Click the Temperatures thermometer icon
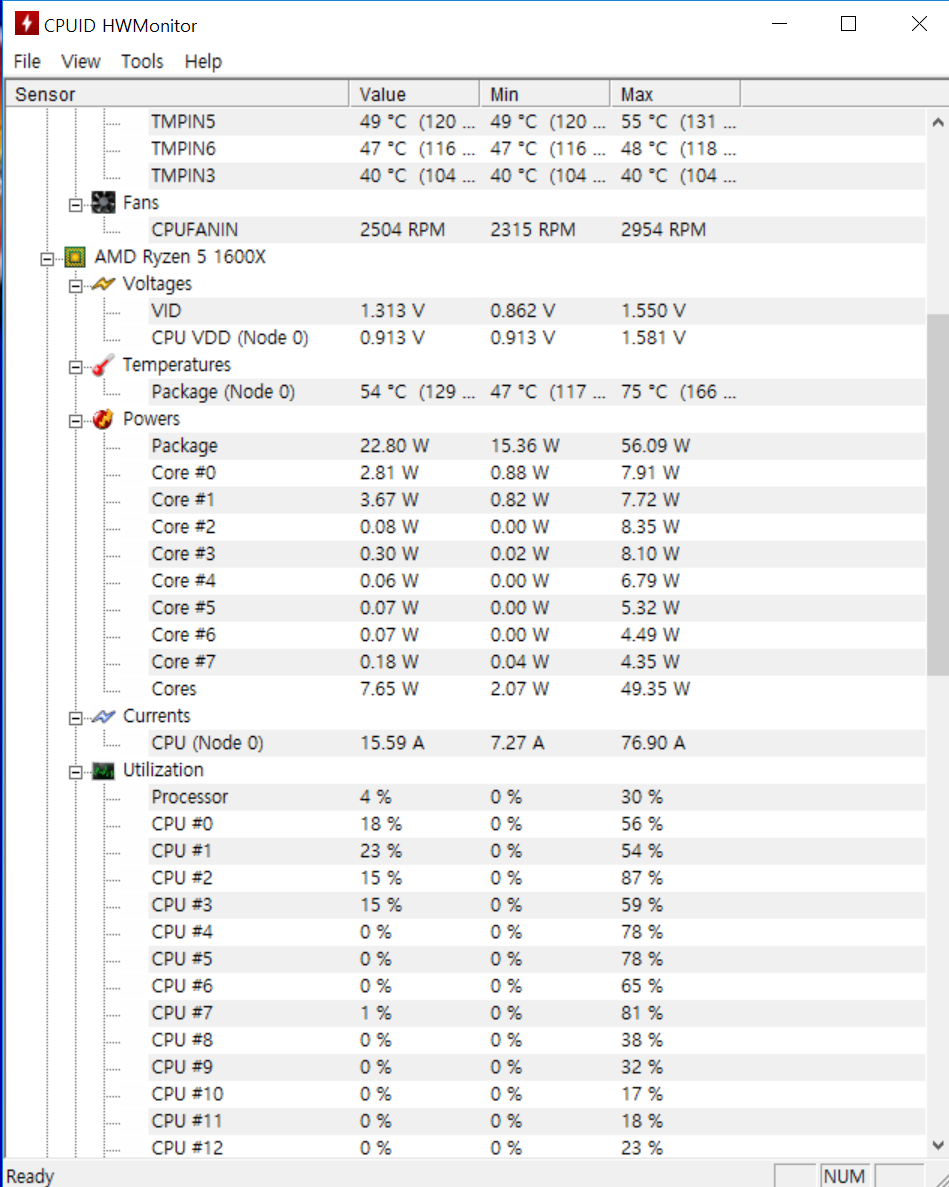Viewport: 949px width, 1187px height. (x=103, y=365)
